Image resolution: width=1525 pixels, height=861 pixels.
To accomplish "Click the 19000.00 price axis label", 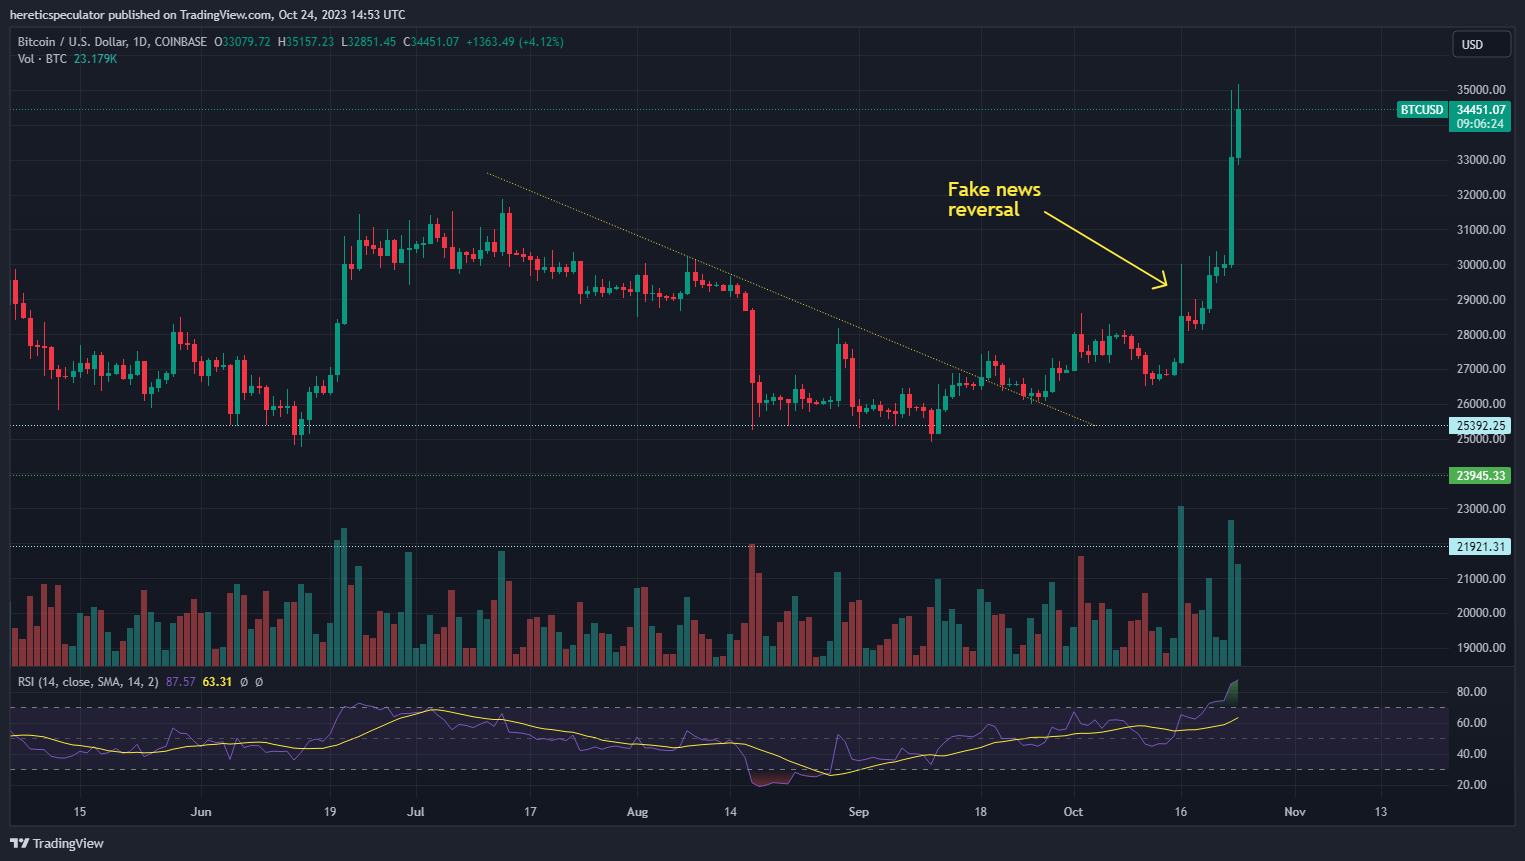I will pyautogui.click(x=1481, y=648).
